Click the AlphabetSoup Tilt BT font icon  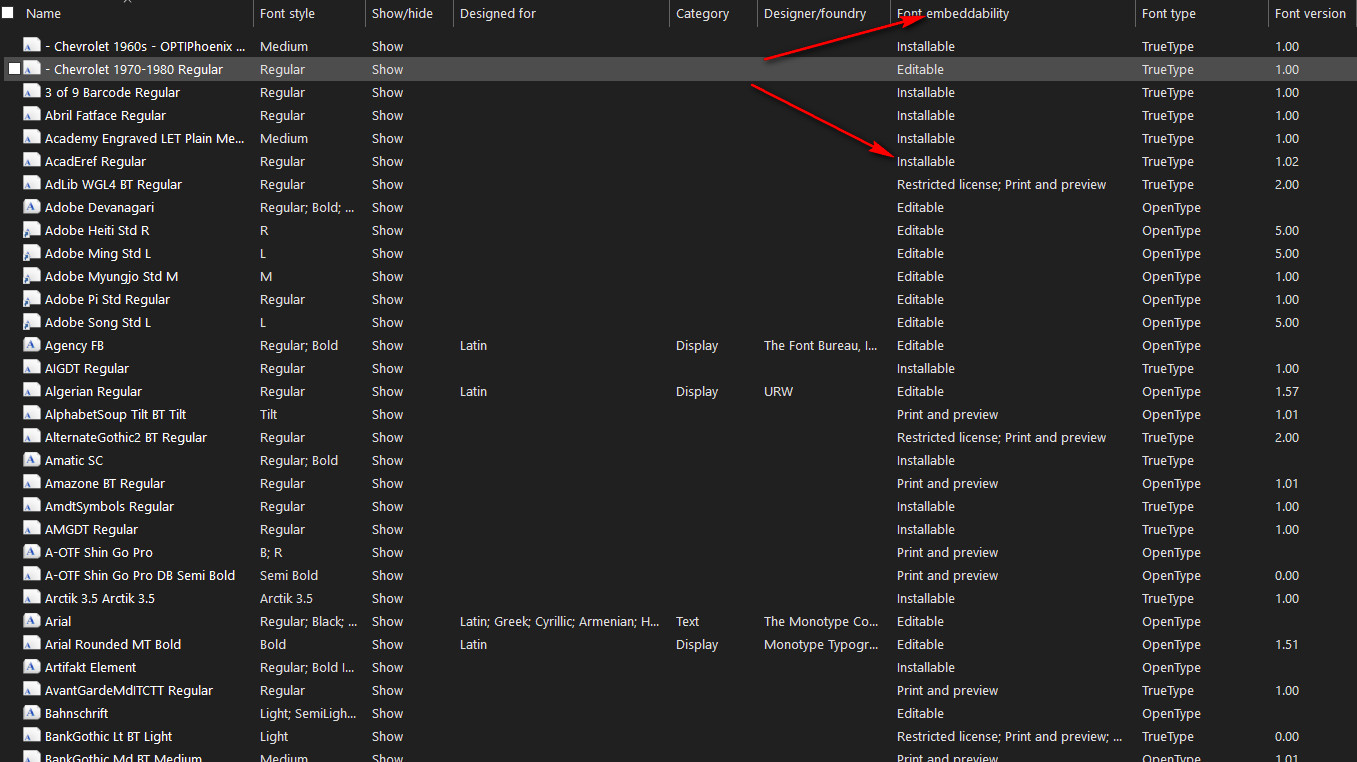(32, 414)
